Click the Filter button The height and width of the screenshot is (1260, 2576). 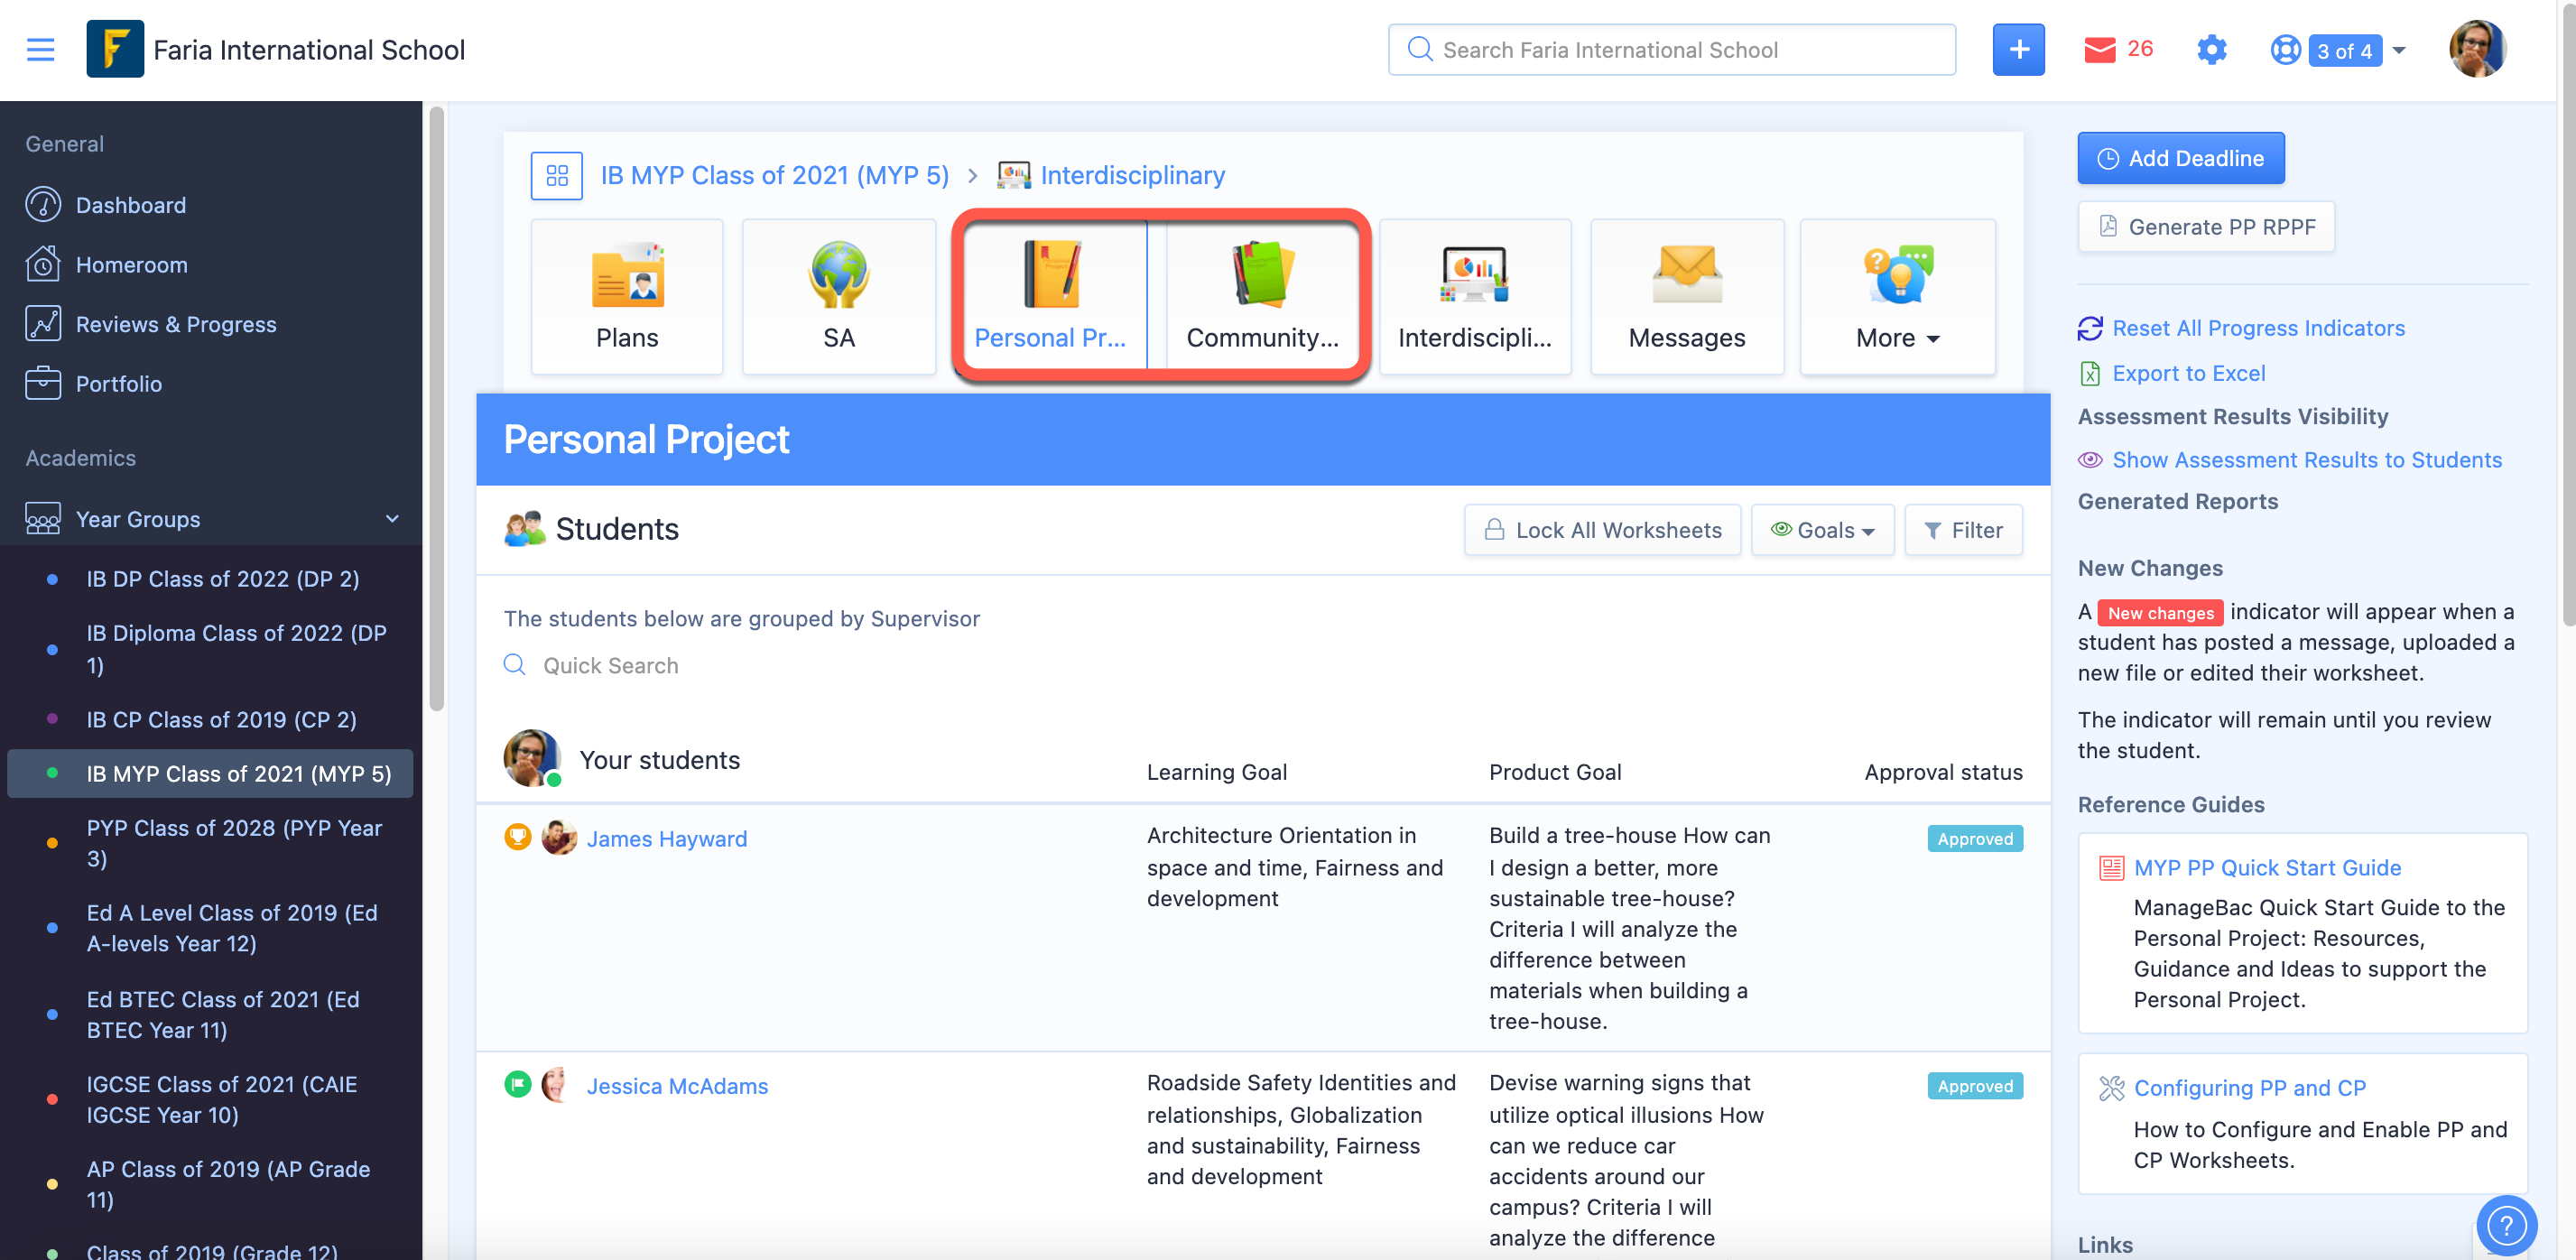click(x=1964, y=530)
